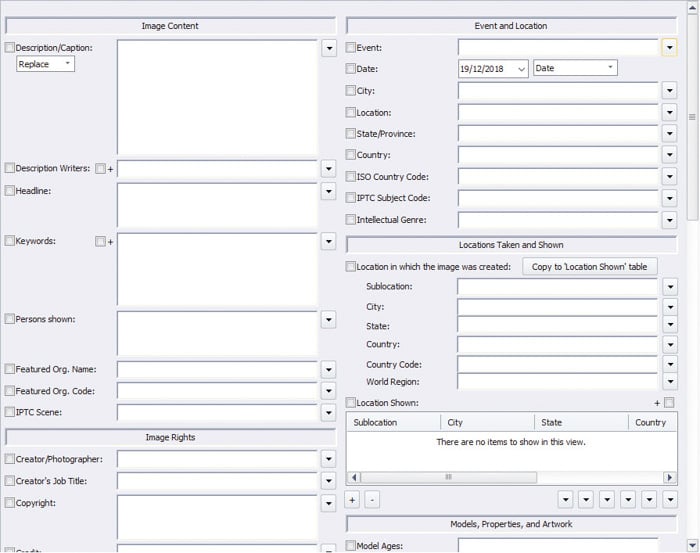
Task: Click in the ISO Country Code input
Action: coord(558,176)
